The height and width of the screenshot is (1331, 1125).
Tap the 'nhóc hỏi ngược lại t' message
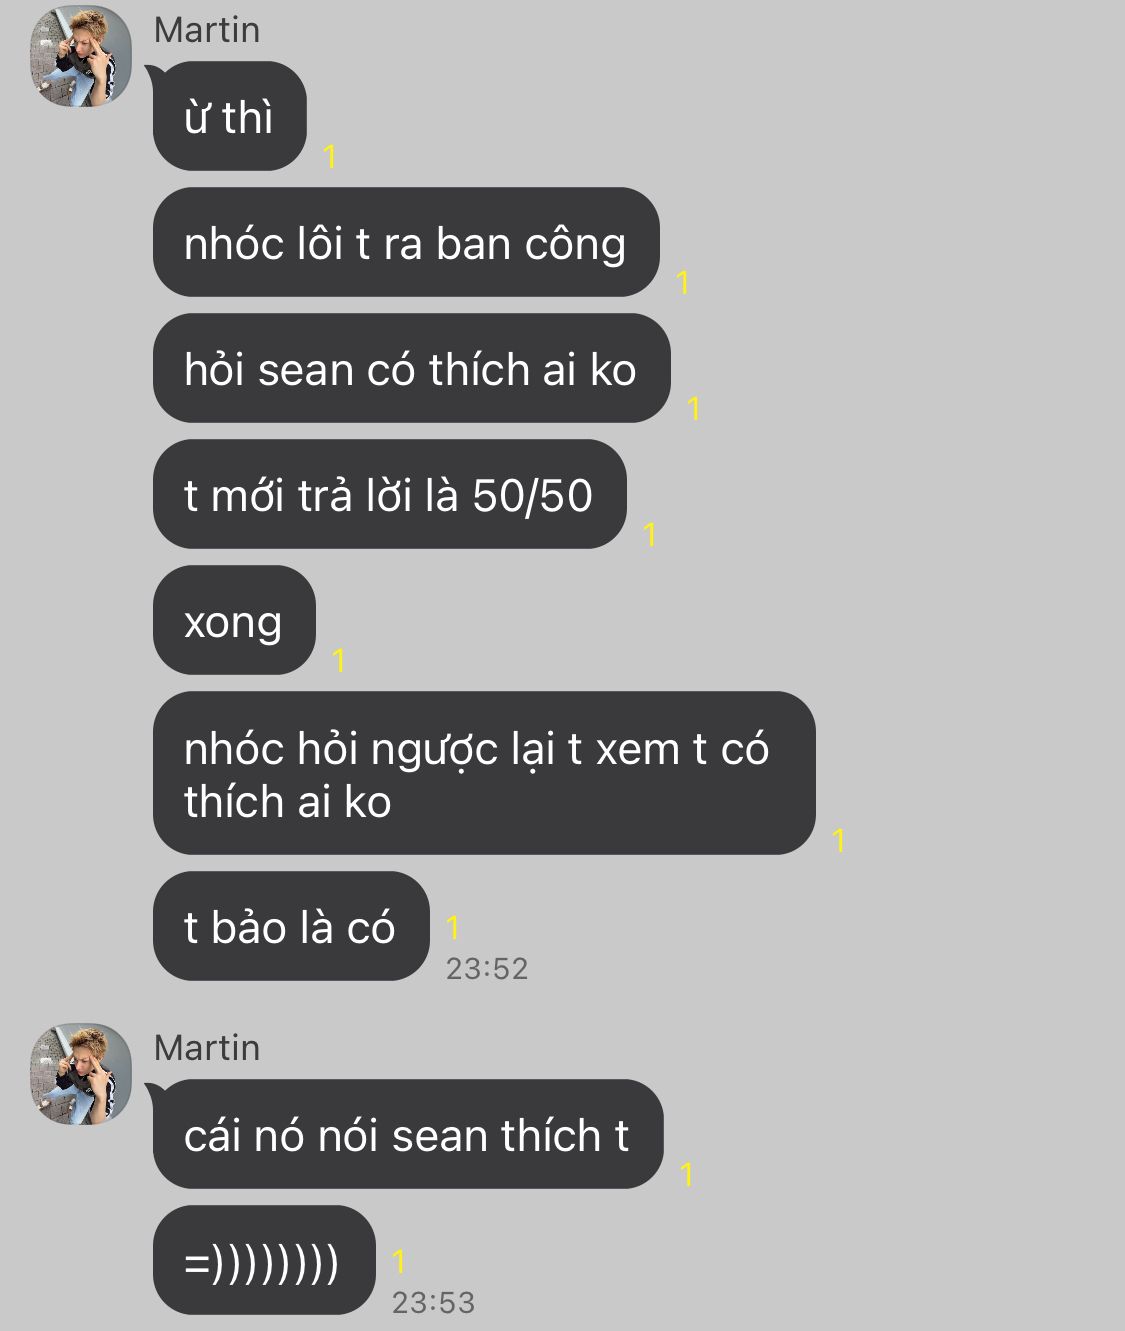coord(484,773)
